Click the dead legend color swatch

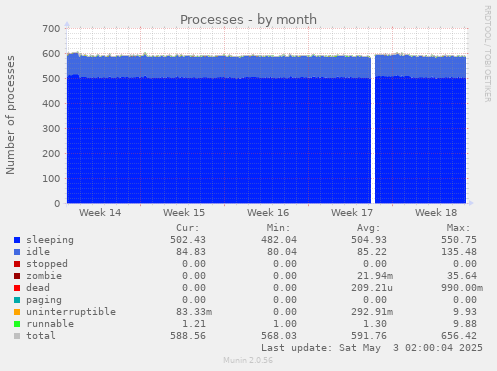click(17, 288)
